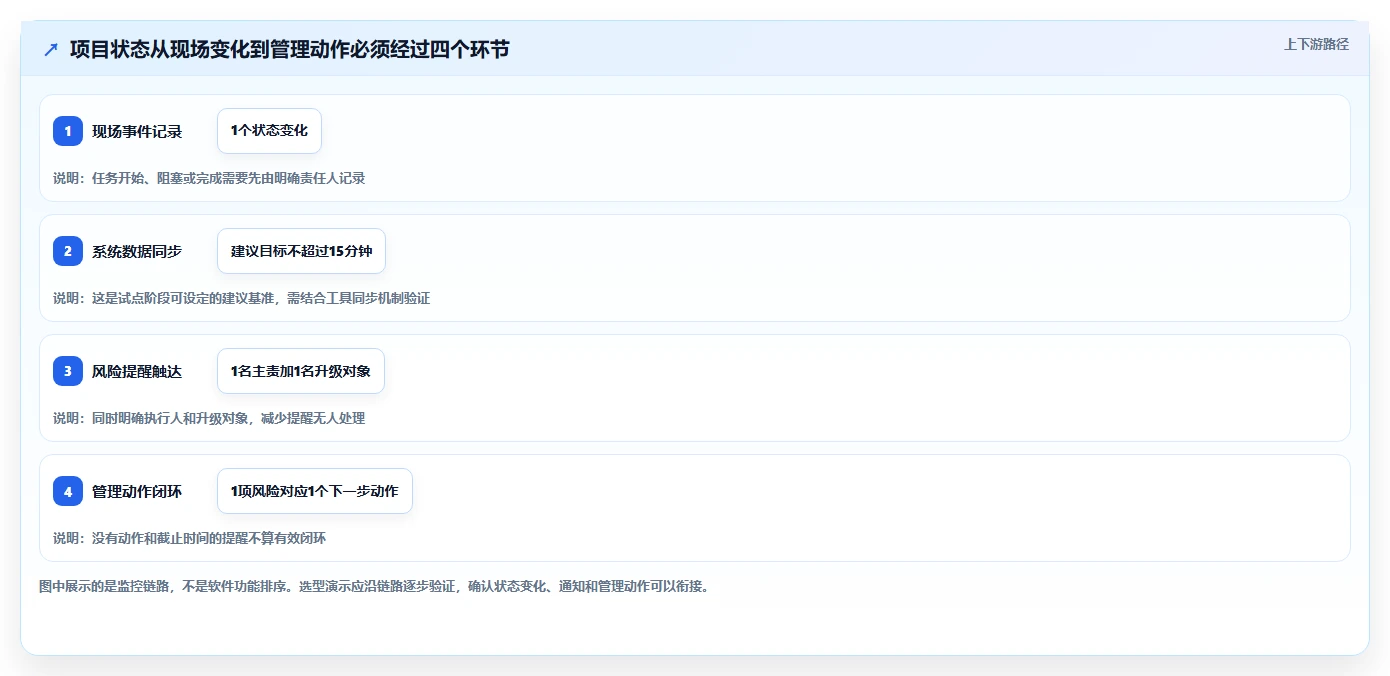
Task: Click the 1名主责加1名升级对象 chip
Action: click(x=301, y=371)
